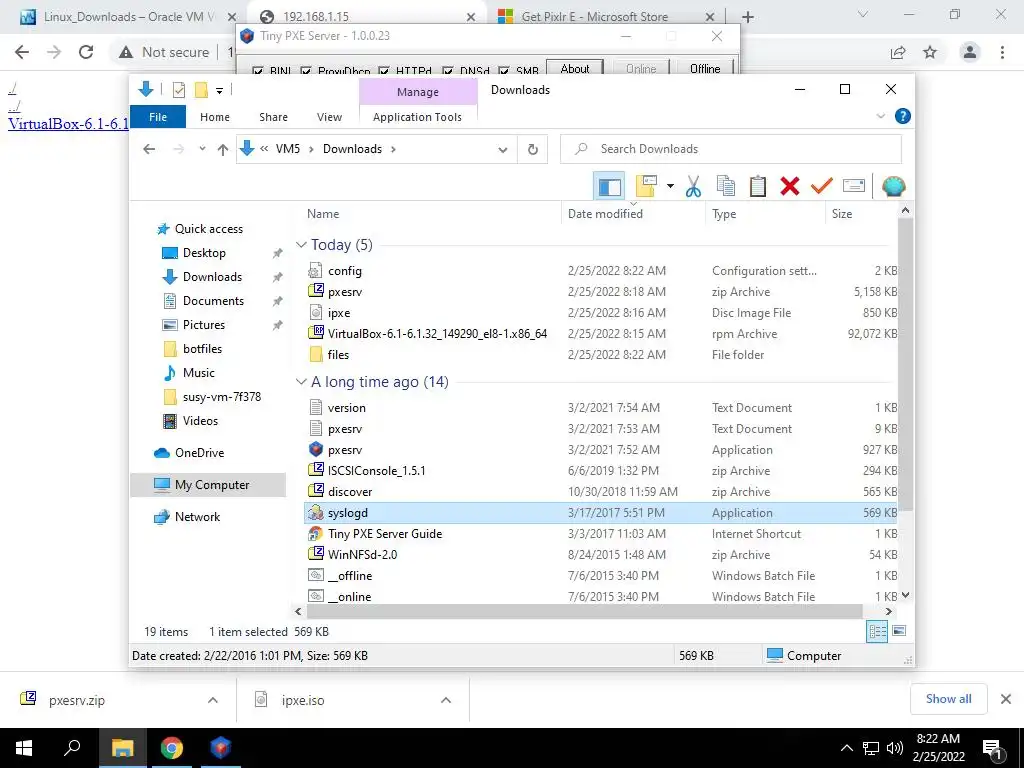Screen dimensions: 1024x768
Task: Open the Share ribbon tab
Action: [273, 117]
